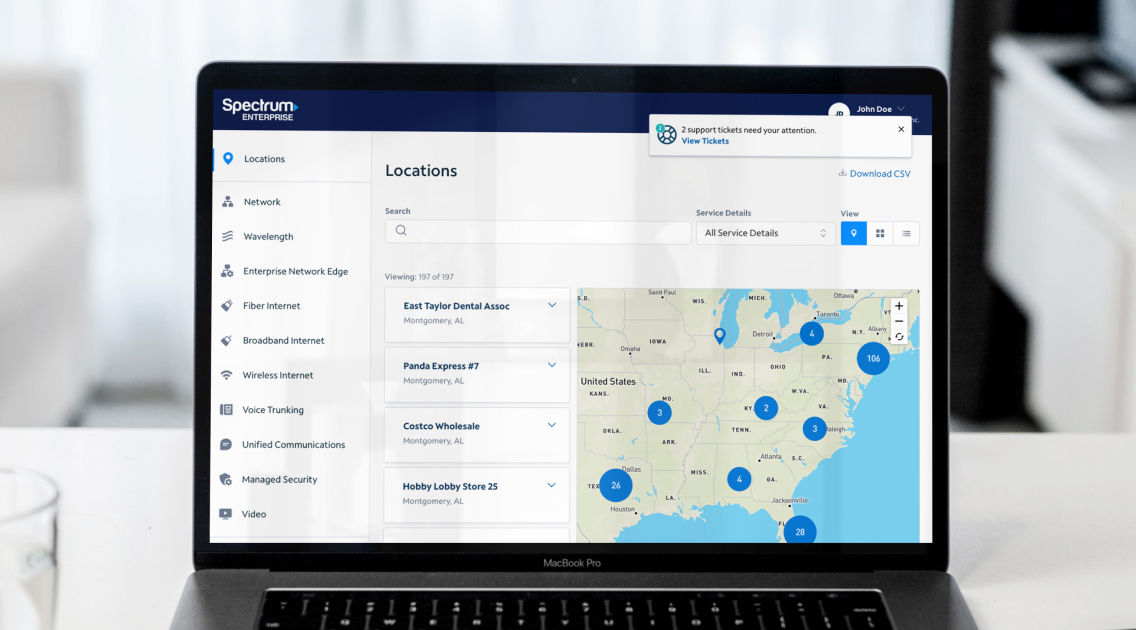The width and height of the screenshot is (1136, 630).
Task: Zoom out on the map
Action: tap(899, 321)
